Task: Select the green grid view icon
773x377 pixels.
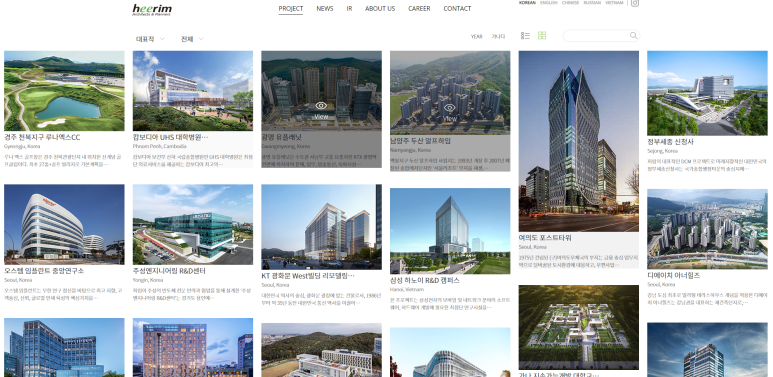Action: pos(542,35)
